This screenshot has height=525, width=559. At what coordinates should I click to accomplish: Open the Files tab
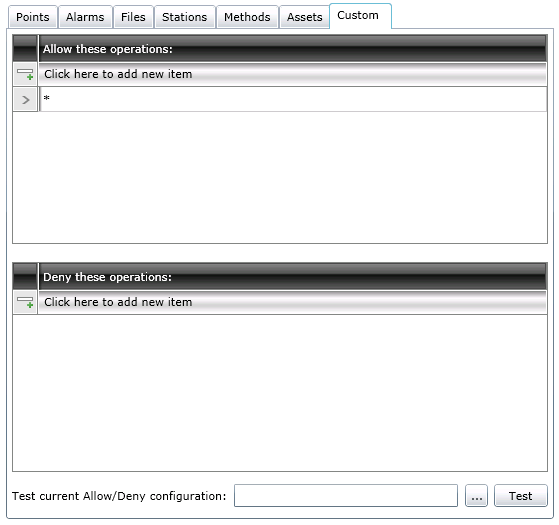133,17
